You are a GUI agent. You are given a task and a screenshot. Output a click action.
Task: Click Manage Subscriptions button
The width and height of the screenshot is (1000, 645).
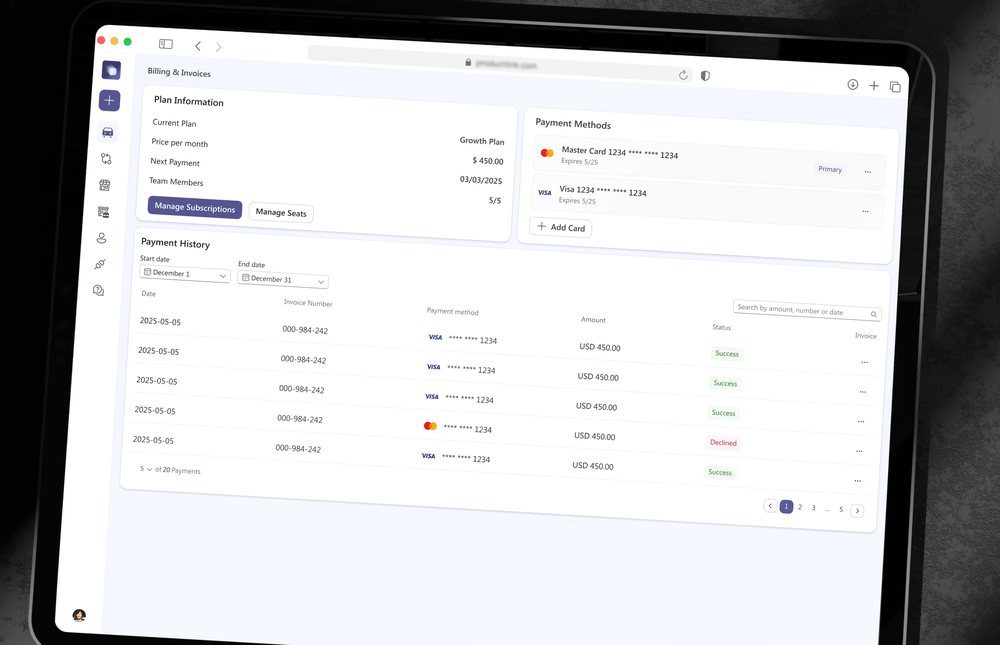195,207
